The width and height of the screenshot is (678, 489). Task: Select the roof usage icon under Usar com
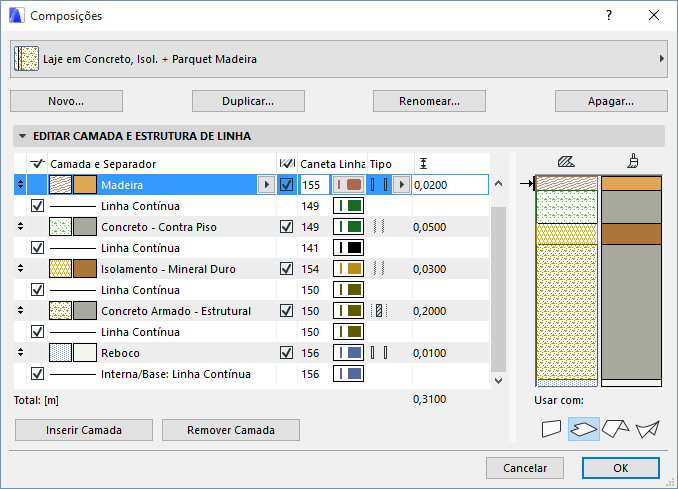(615, 429)
